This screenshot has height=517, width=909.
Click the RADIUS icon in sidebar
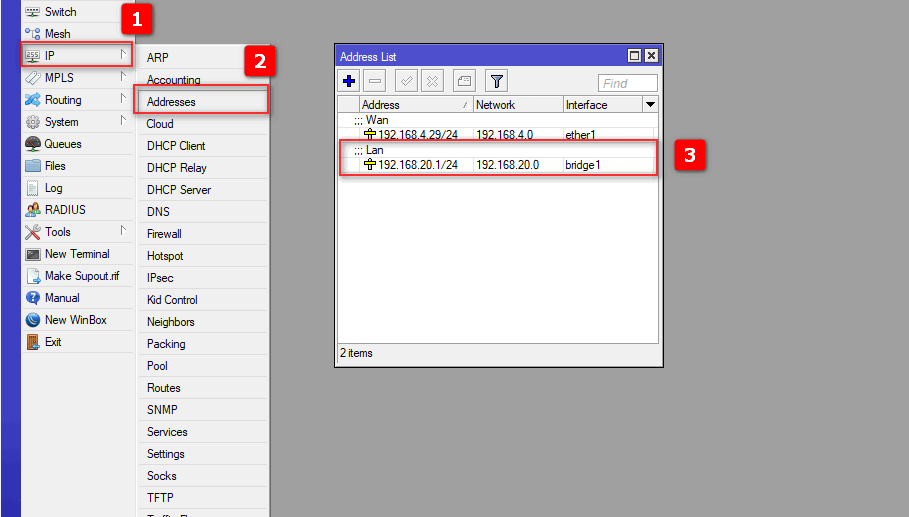[x=33, y=210]
